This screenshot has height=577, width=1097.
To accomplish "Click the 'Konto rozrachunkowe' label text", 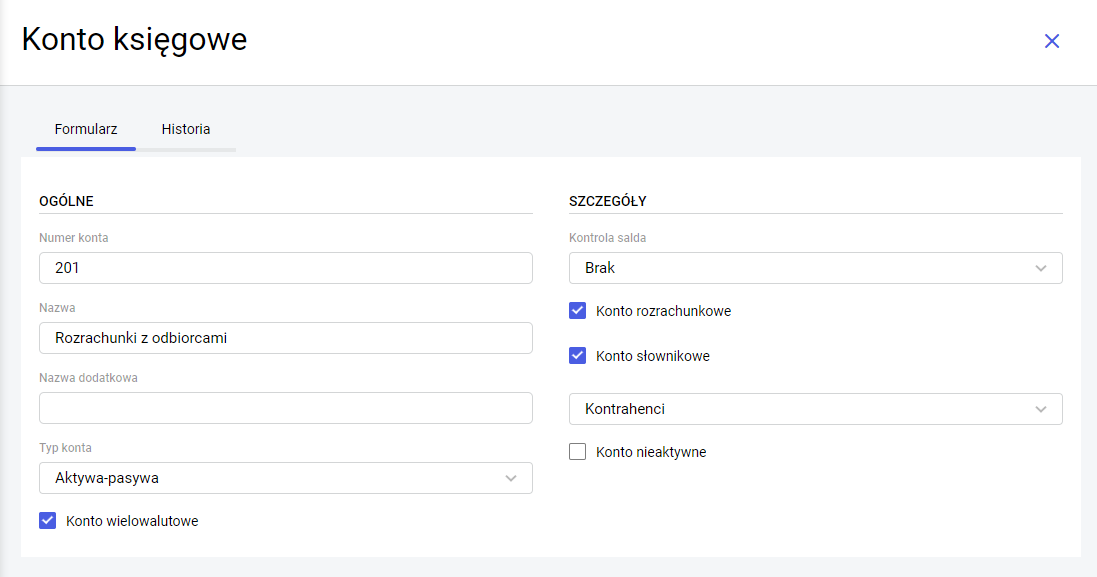I will 663,311.
